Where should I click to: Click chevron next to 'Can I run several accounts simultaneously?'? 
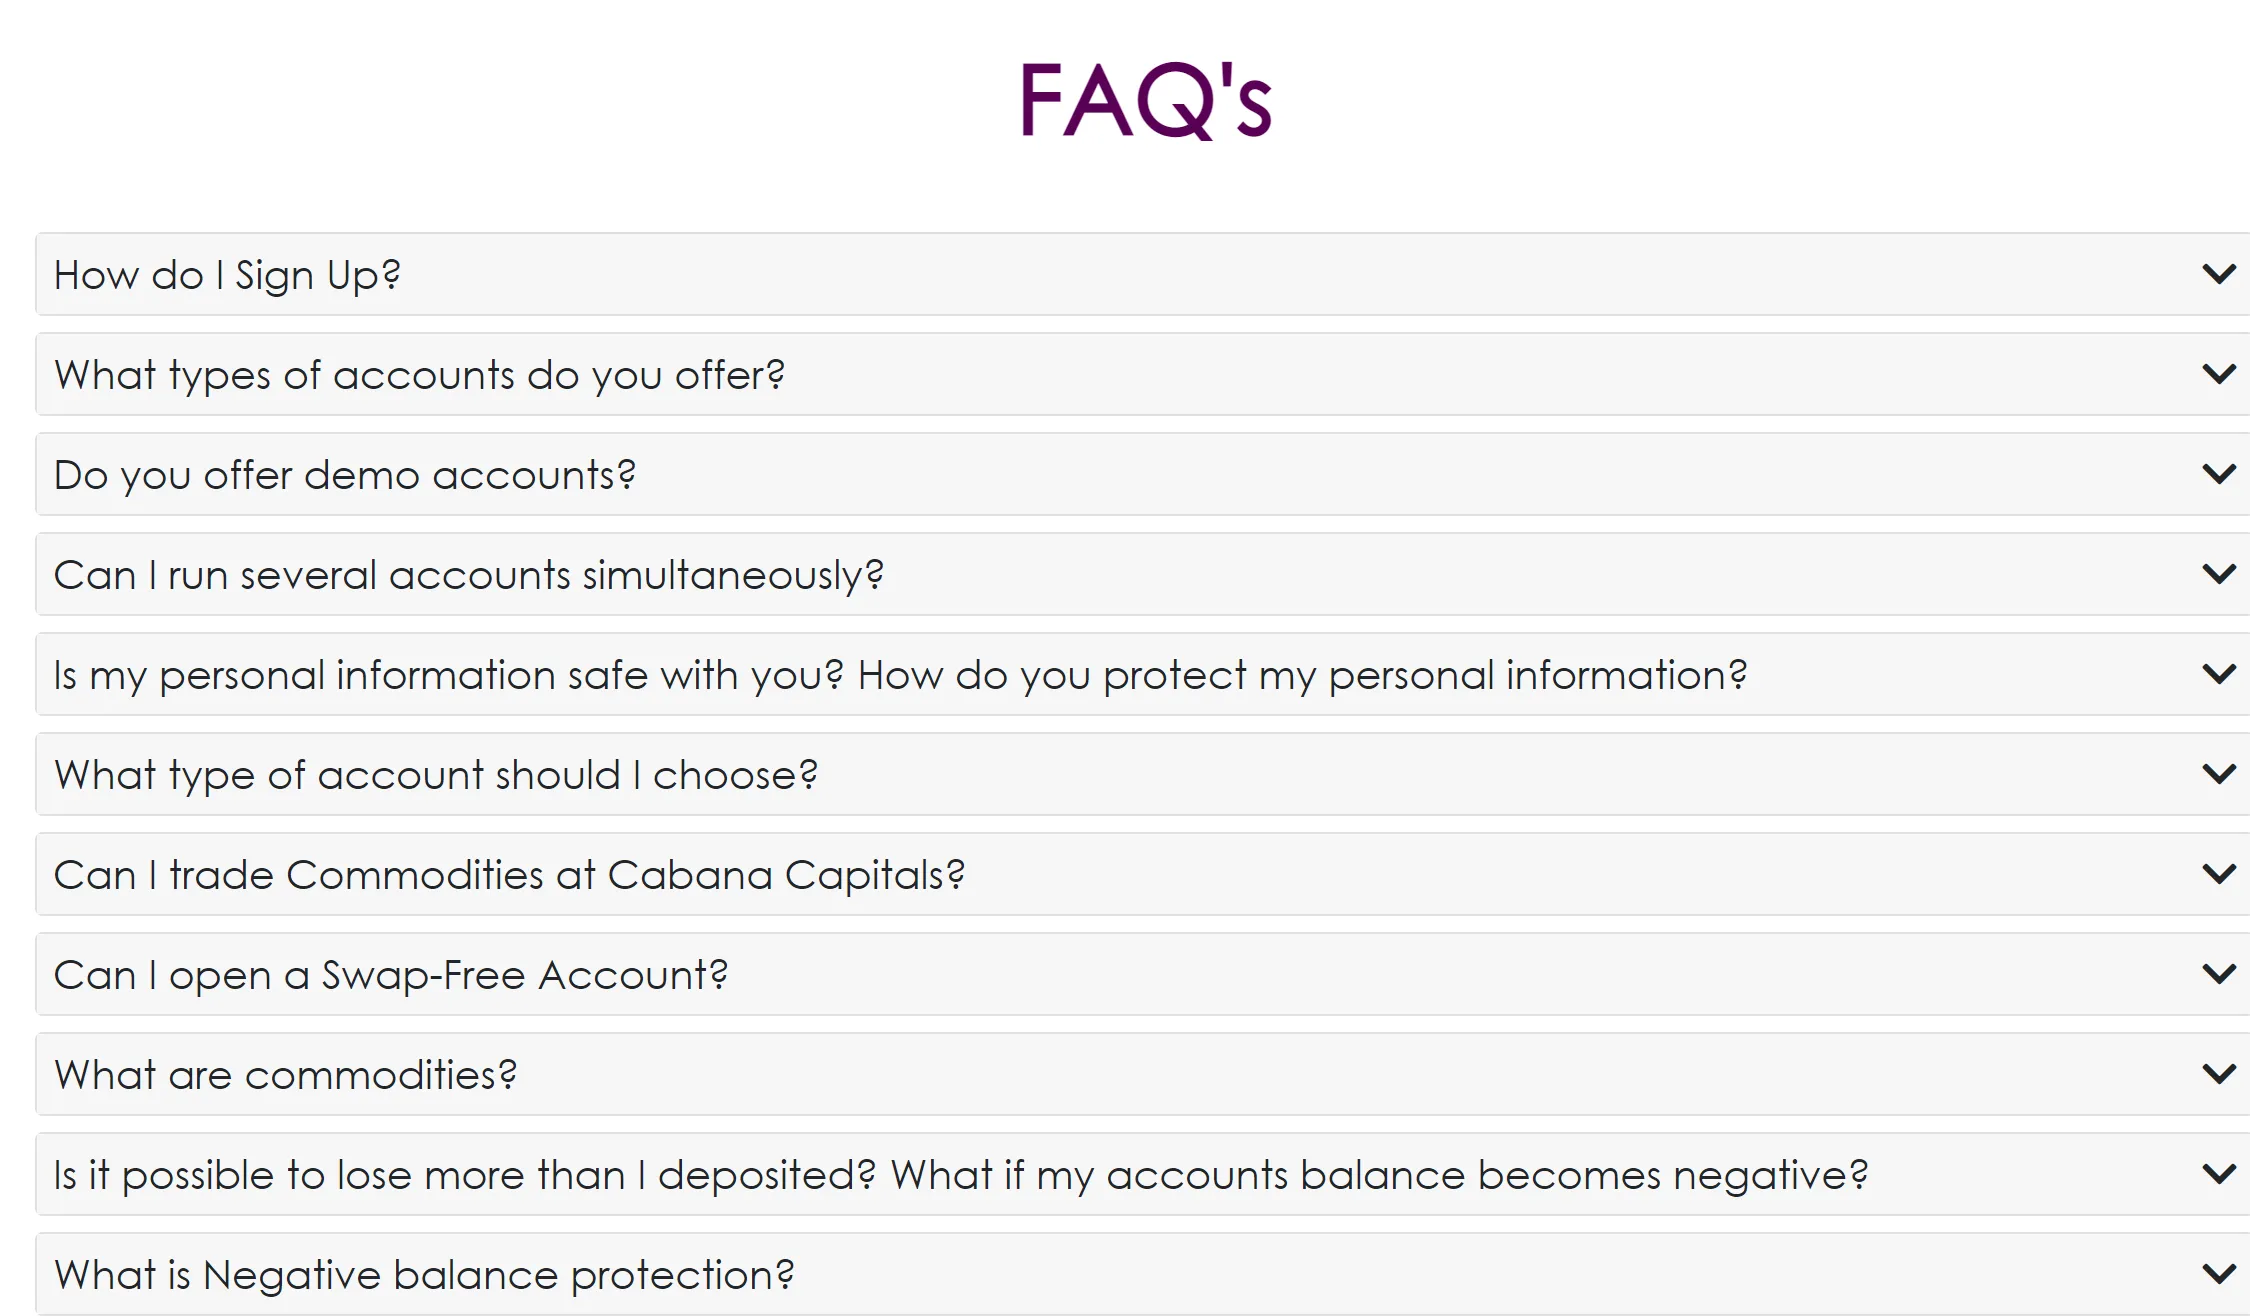(2219, 574)
